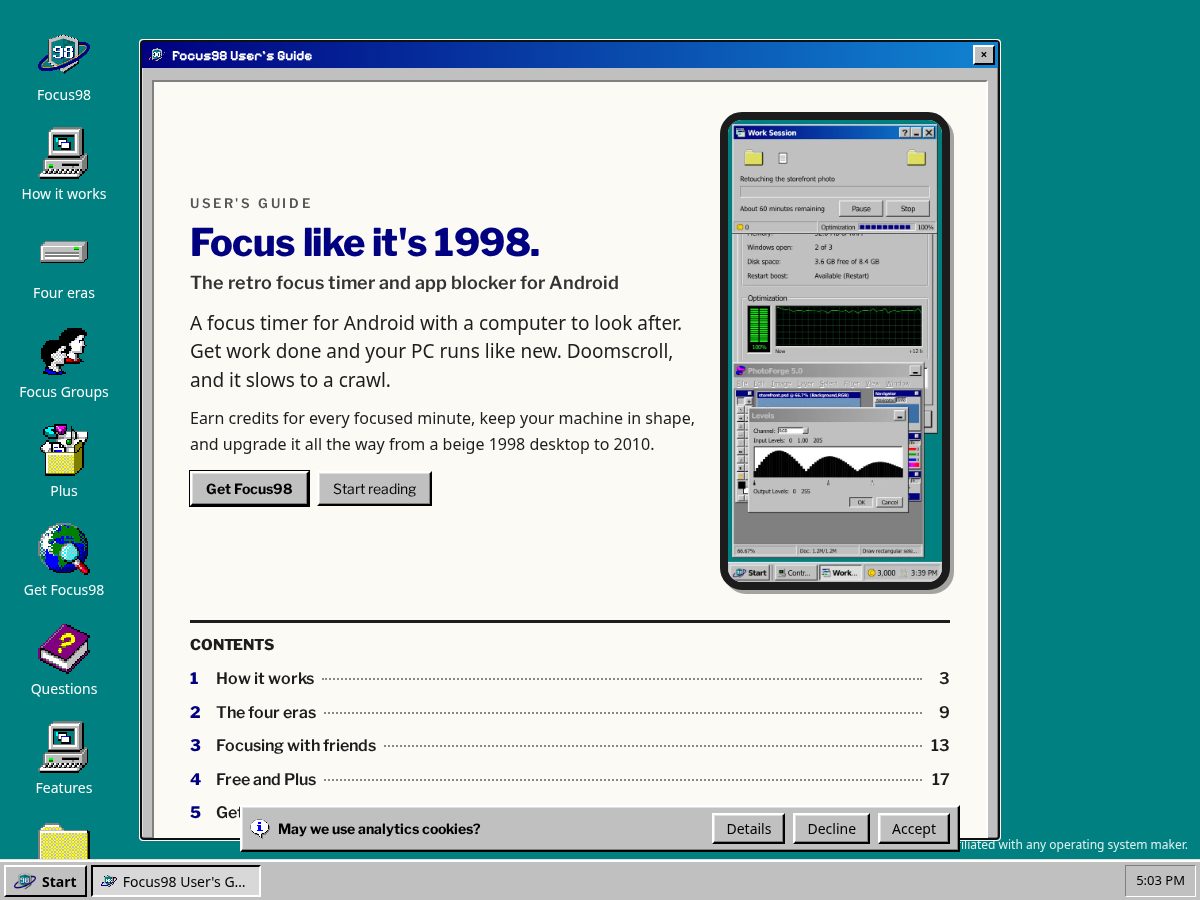
Task: Go to Free and Plus contents entry
Action: (x=569, y=779)
